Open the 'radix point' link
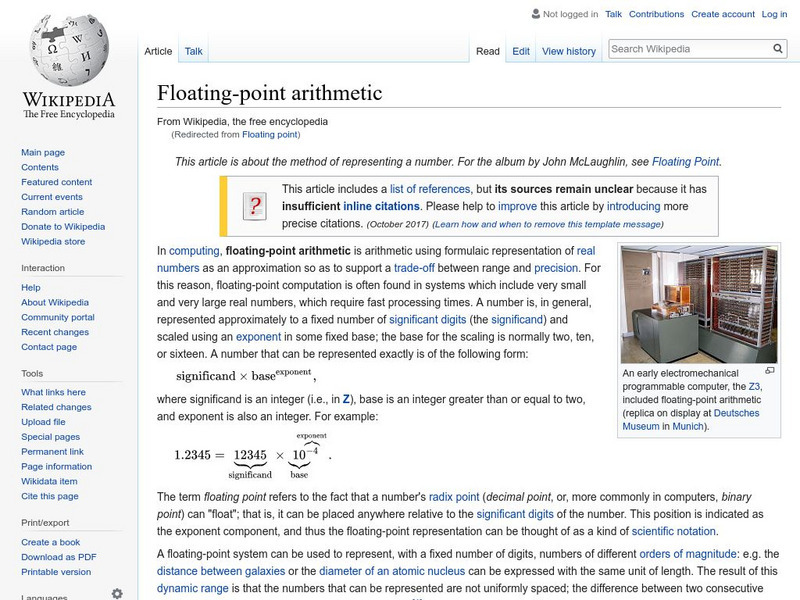800x600 pixels. (x=454, y=497)
